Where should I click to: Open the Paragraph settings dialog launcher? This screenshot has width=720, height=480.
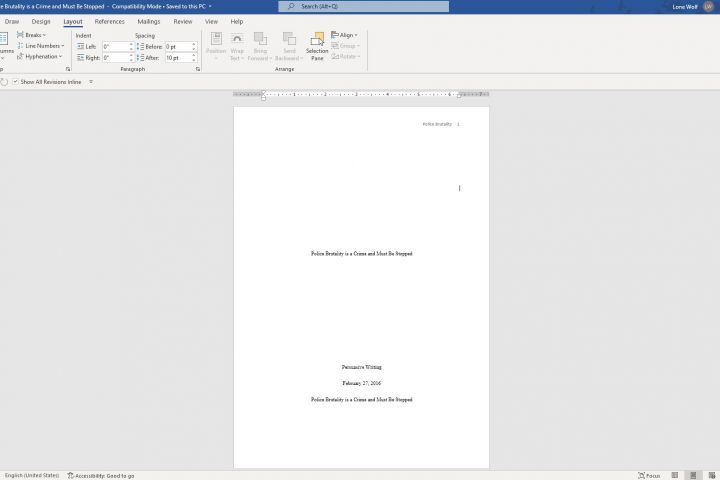198,69
